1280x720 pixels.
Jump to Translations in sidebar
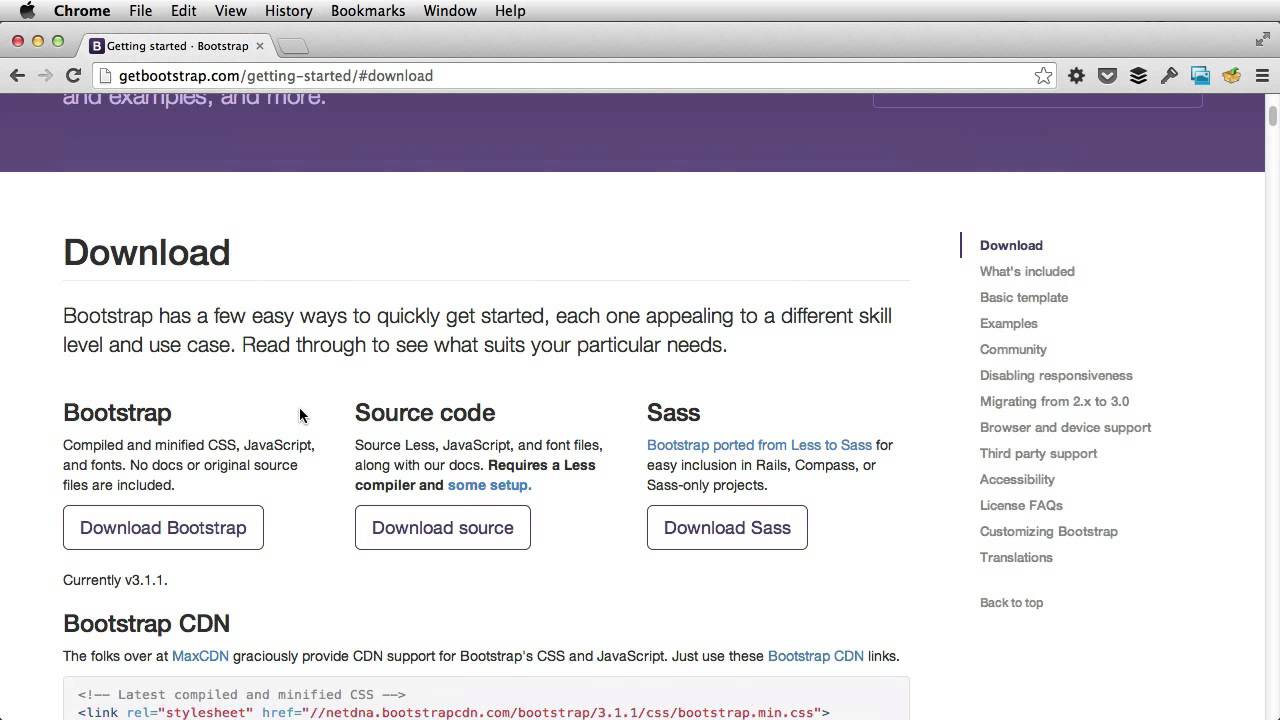point(1016,557)
